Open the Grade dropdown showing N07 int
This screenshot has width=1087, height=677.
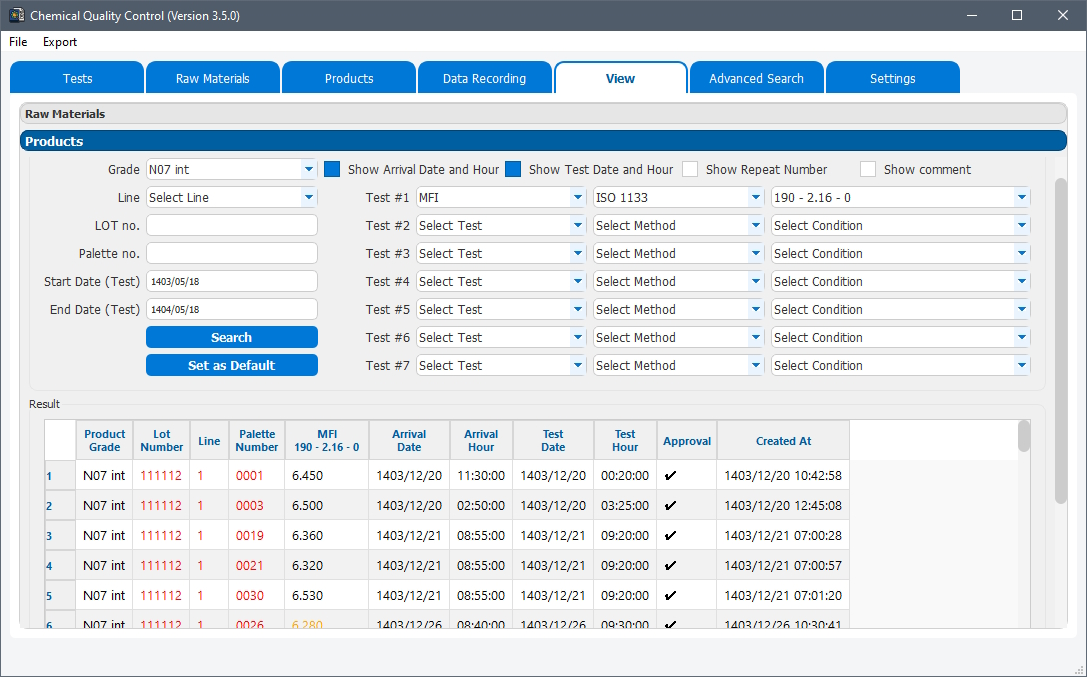point(231,170)
